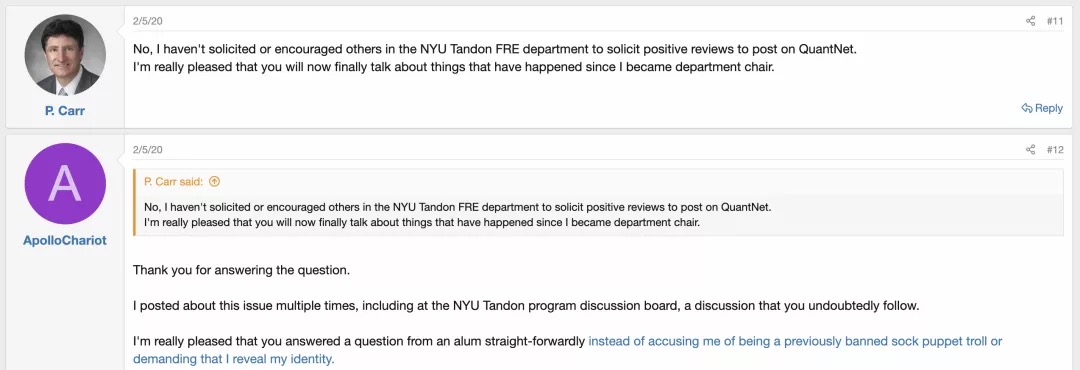The height and width of the screenshot is (370, 1080).
Task: Click the 2/5/20 date on P. Carr's post
Action: (x=147, y=21)
